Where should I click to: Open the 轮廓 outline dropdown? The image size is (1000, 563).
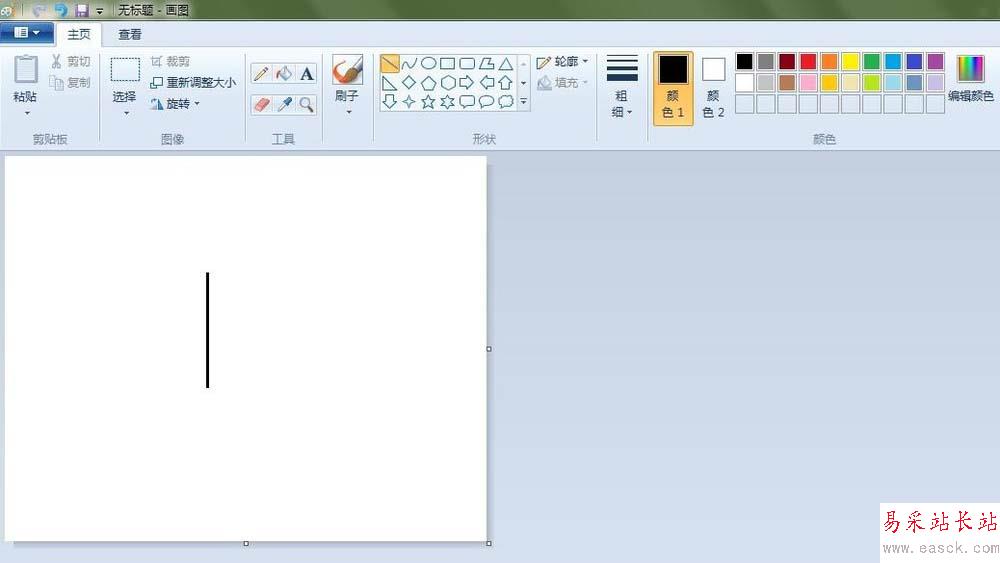click(562, 62)
